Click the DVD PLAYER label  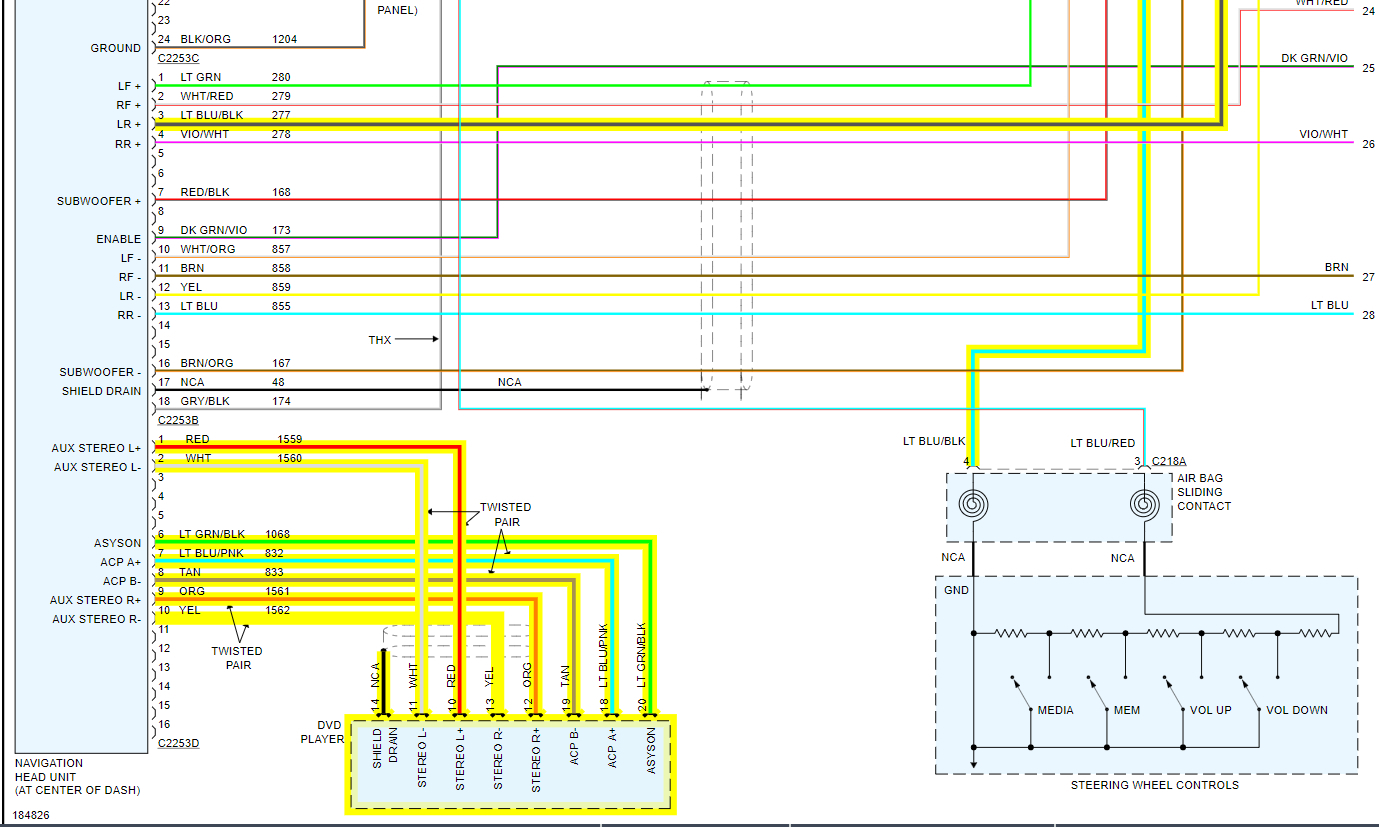[x=321, y=732]
